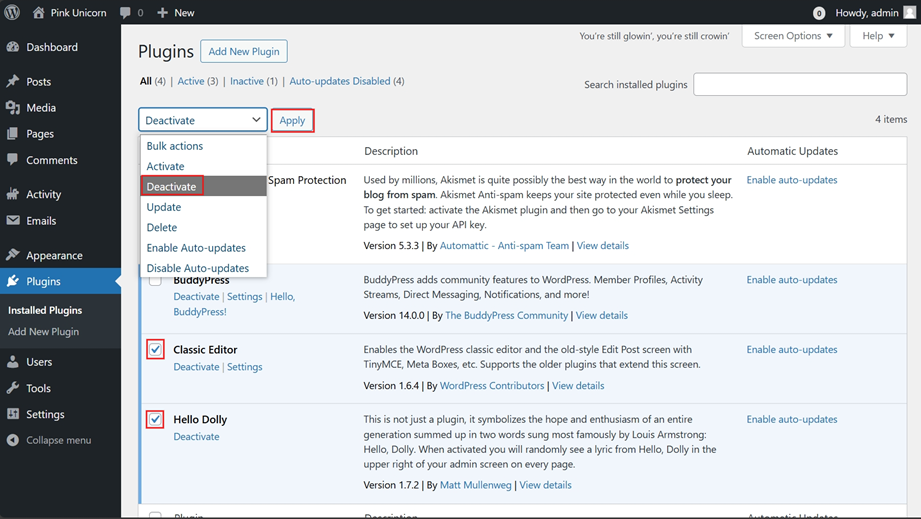
Task: Deactivate Classic Editor via row link
Action: [x=196, y=366]
